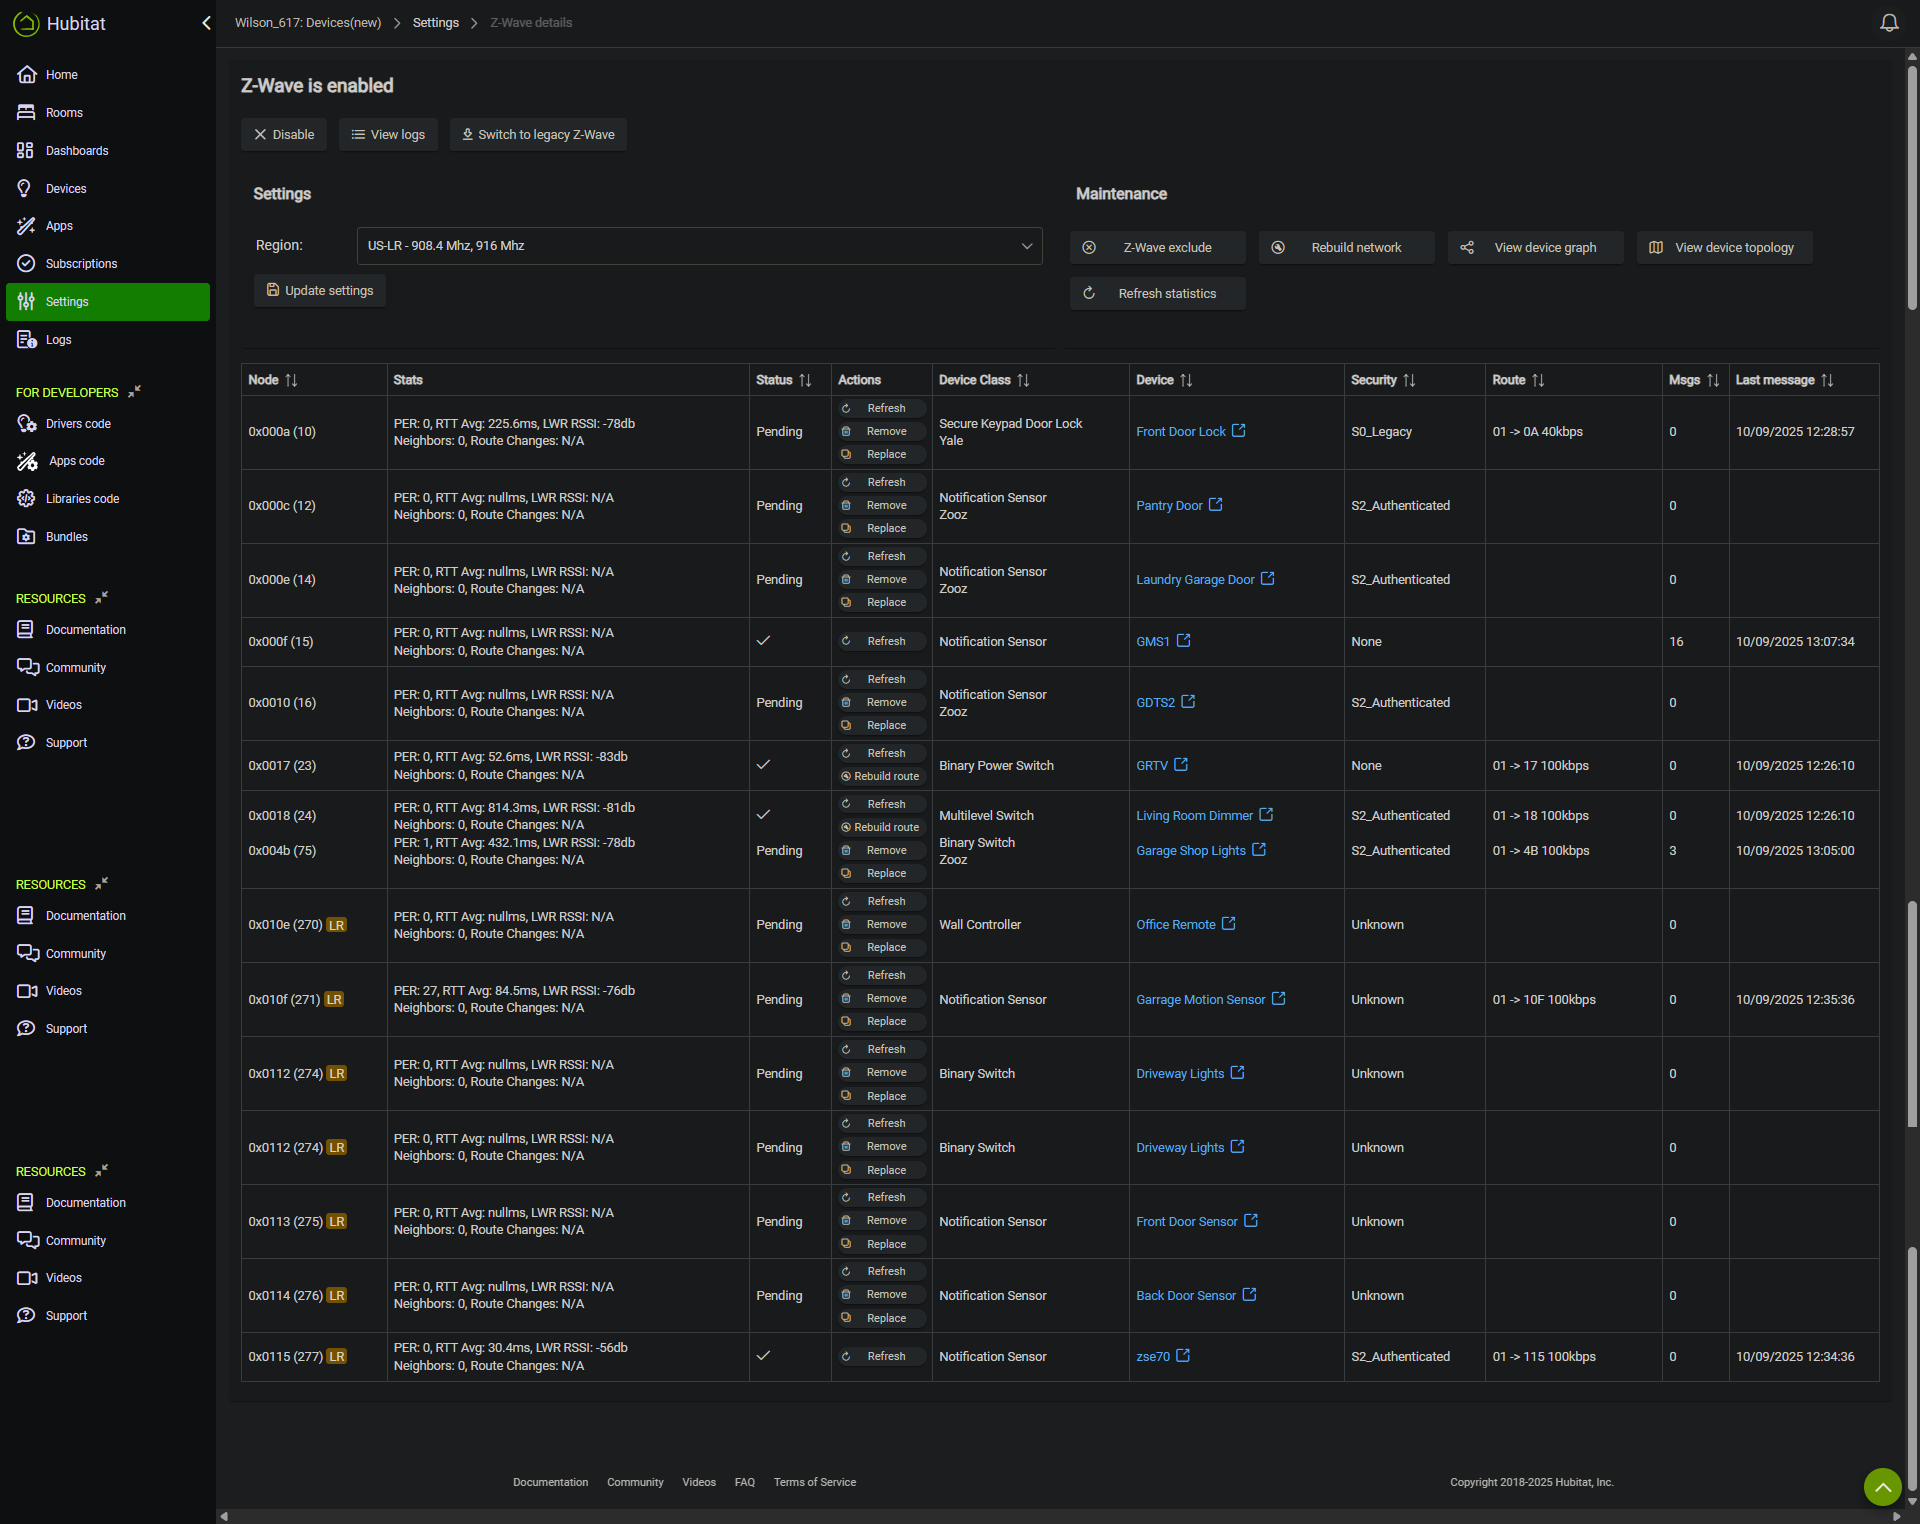Click Settings in the breadcrumb path

point(435,23)
